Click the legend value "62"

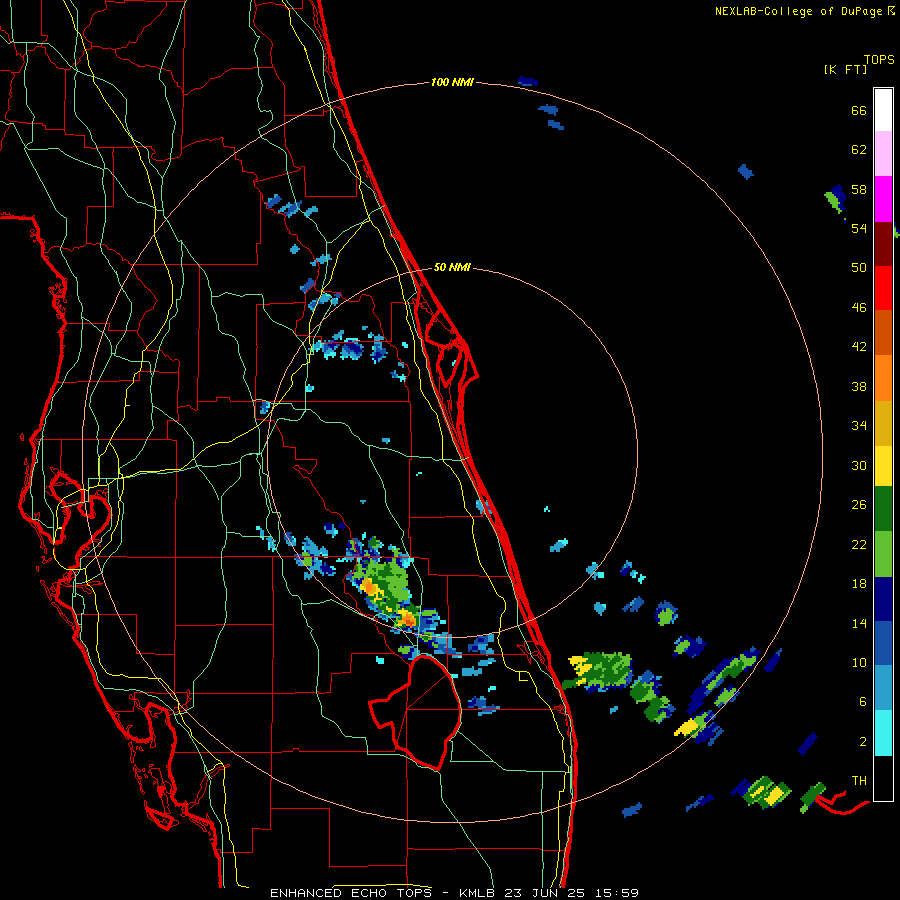[859, 150]
